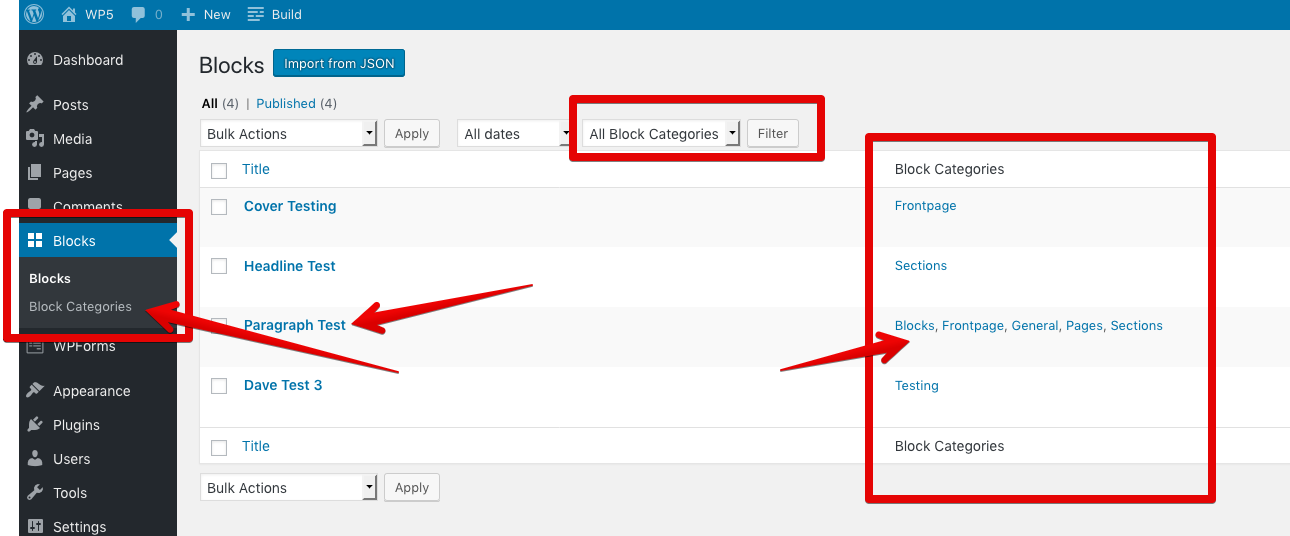Show Published (4) blocks view

click(296, 104)
